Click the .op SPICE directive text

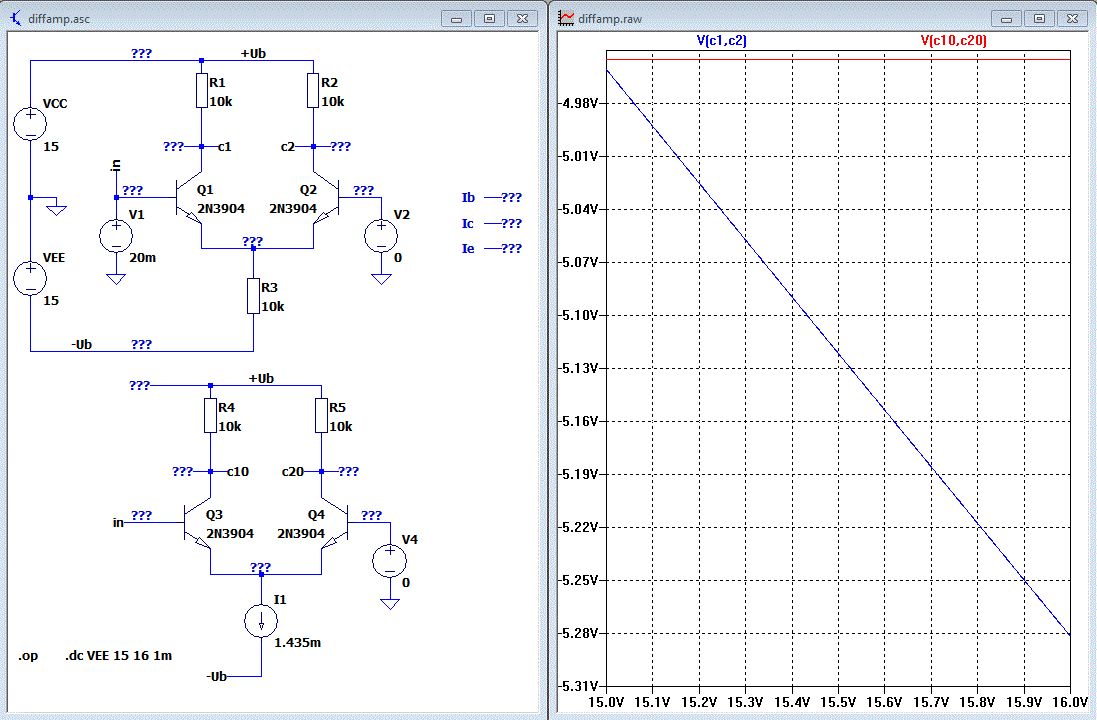(28, 656)
